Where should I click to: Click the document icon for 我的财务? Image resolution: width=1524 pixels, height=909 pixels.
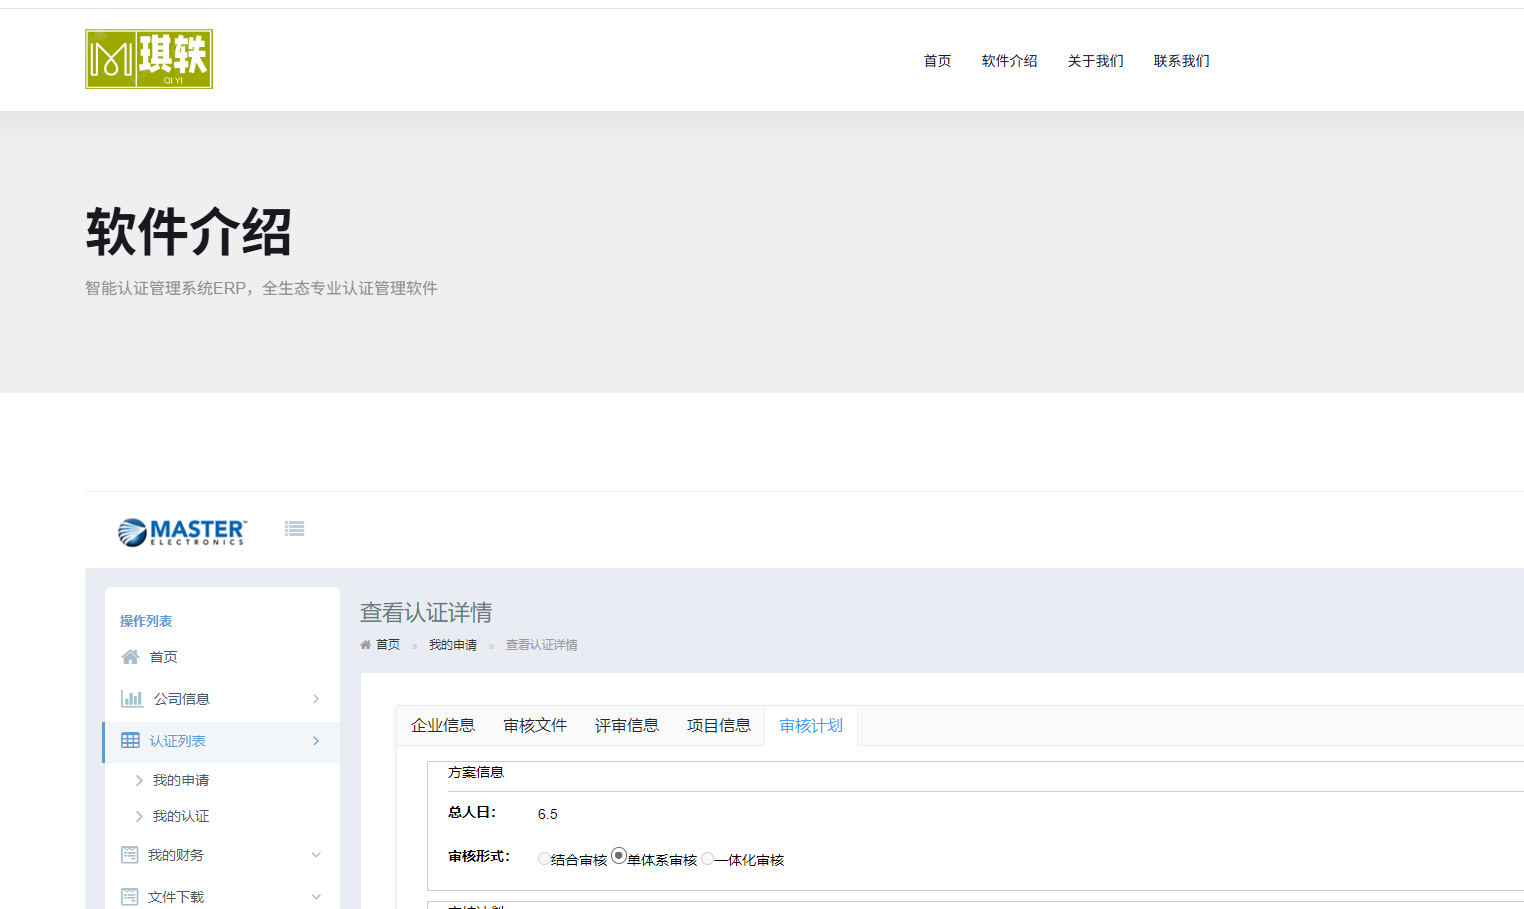click(130, 855)
